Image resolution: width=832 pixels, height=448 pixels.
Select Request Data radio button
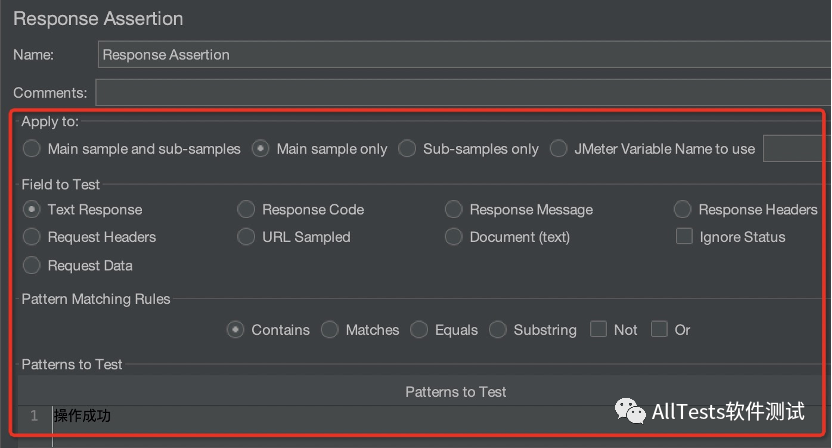pos(32,265)
